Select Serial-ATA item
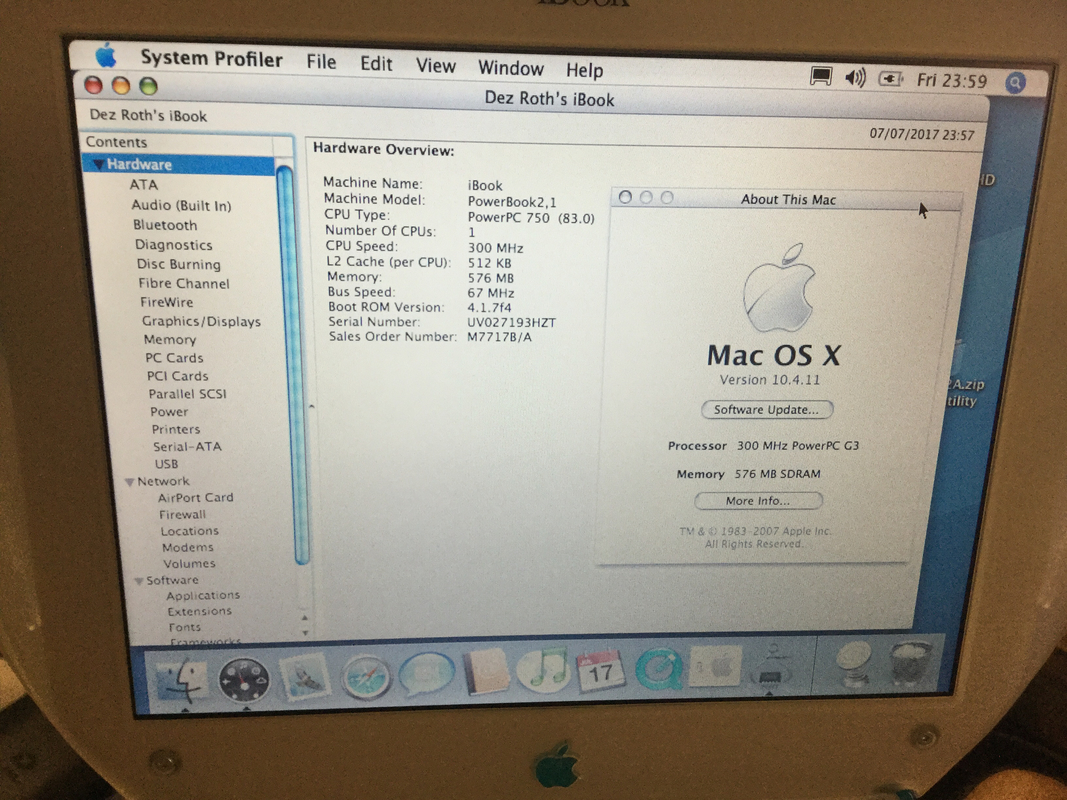The image size is (1067, 800). [x=188, y=447]
